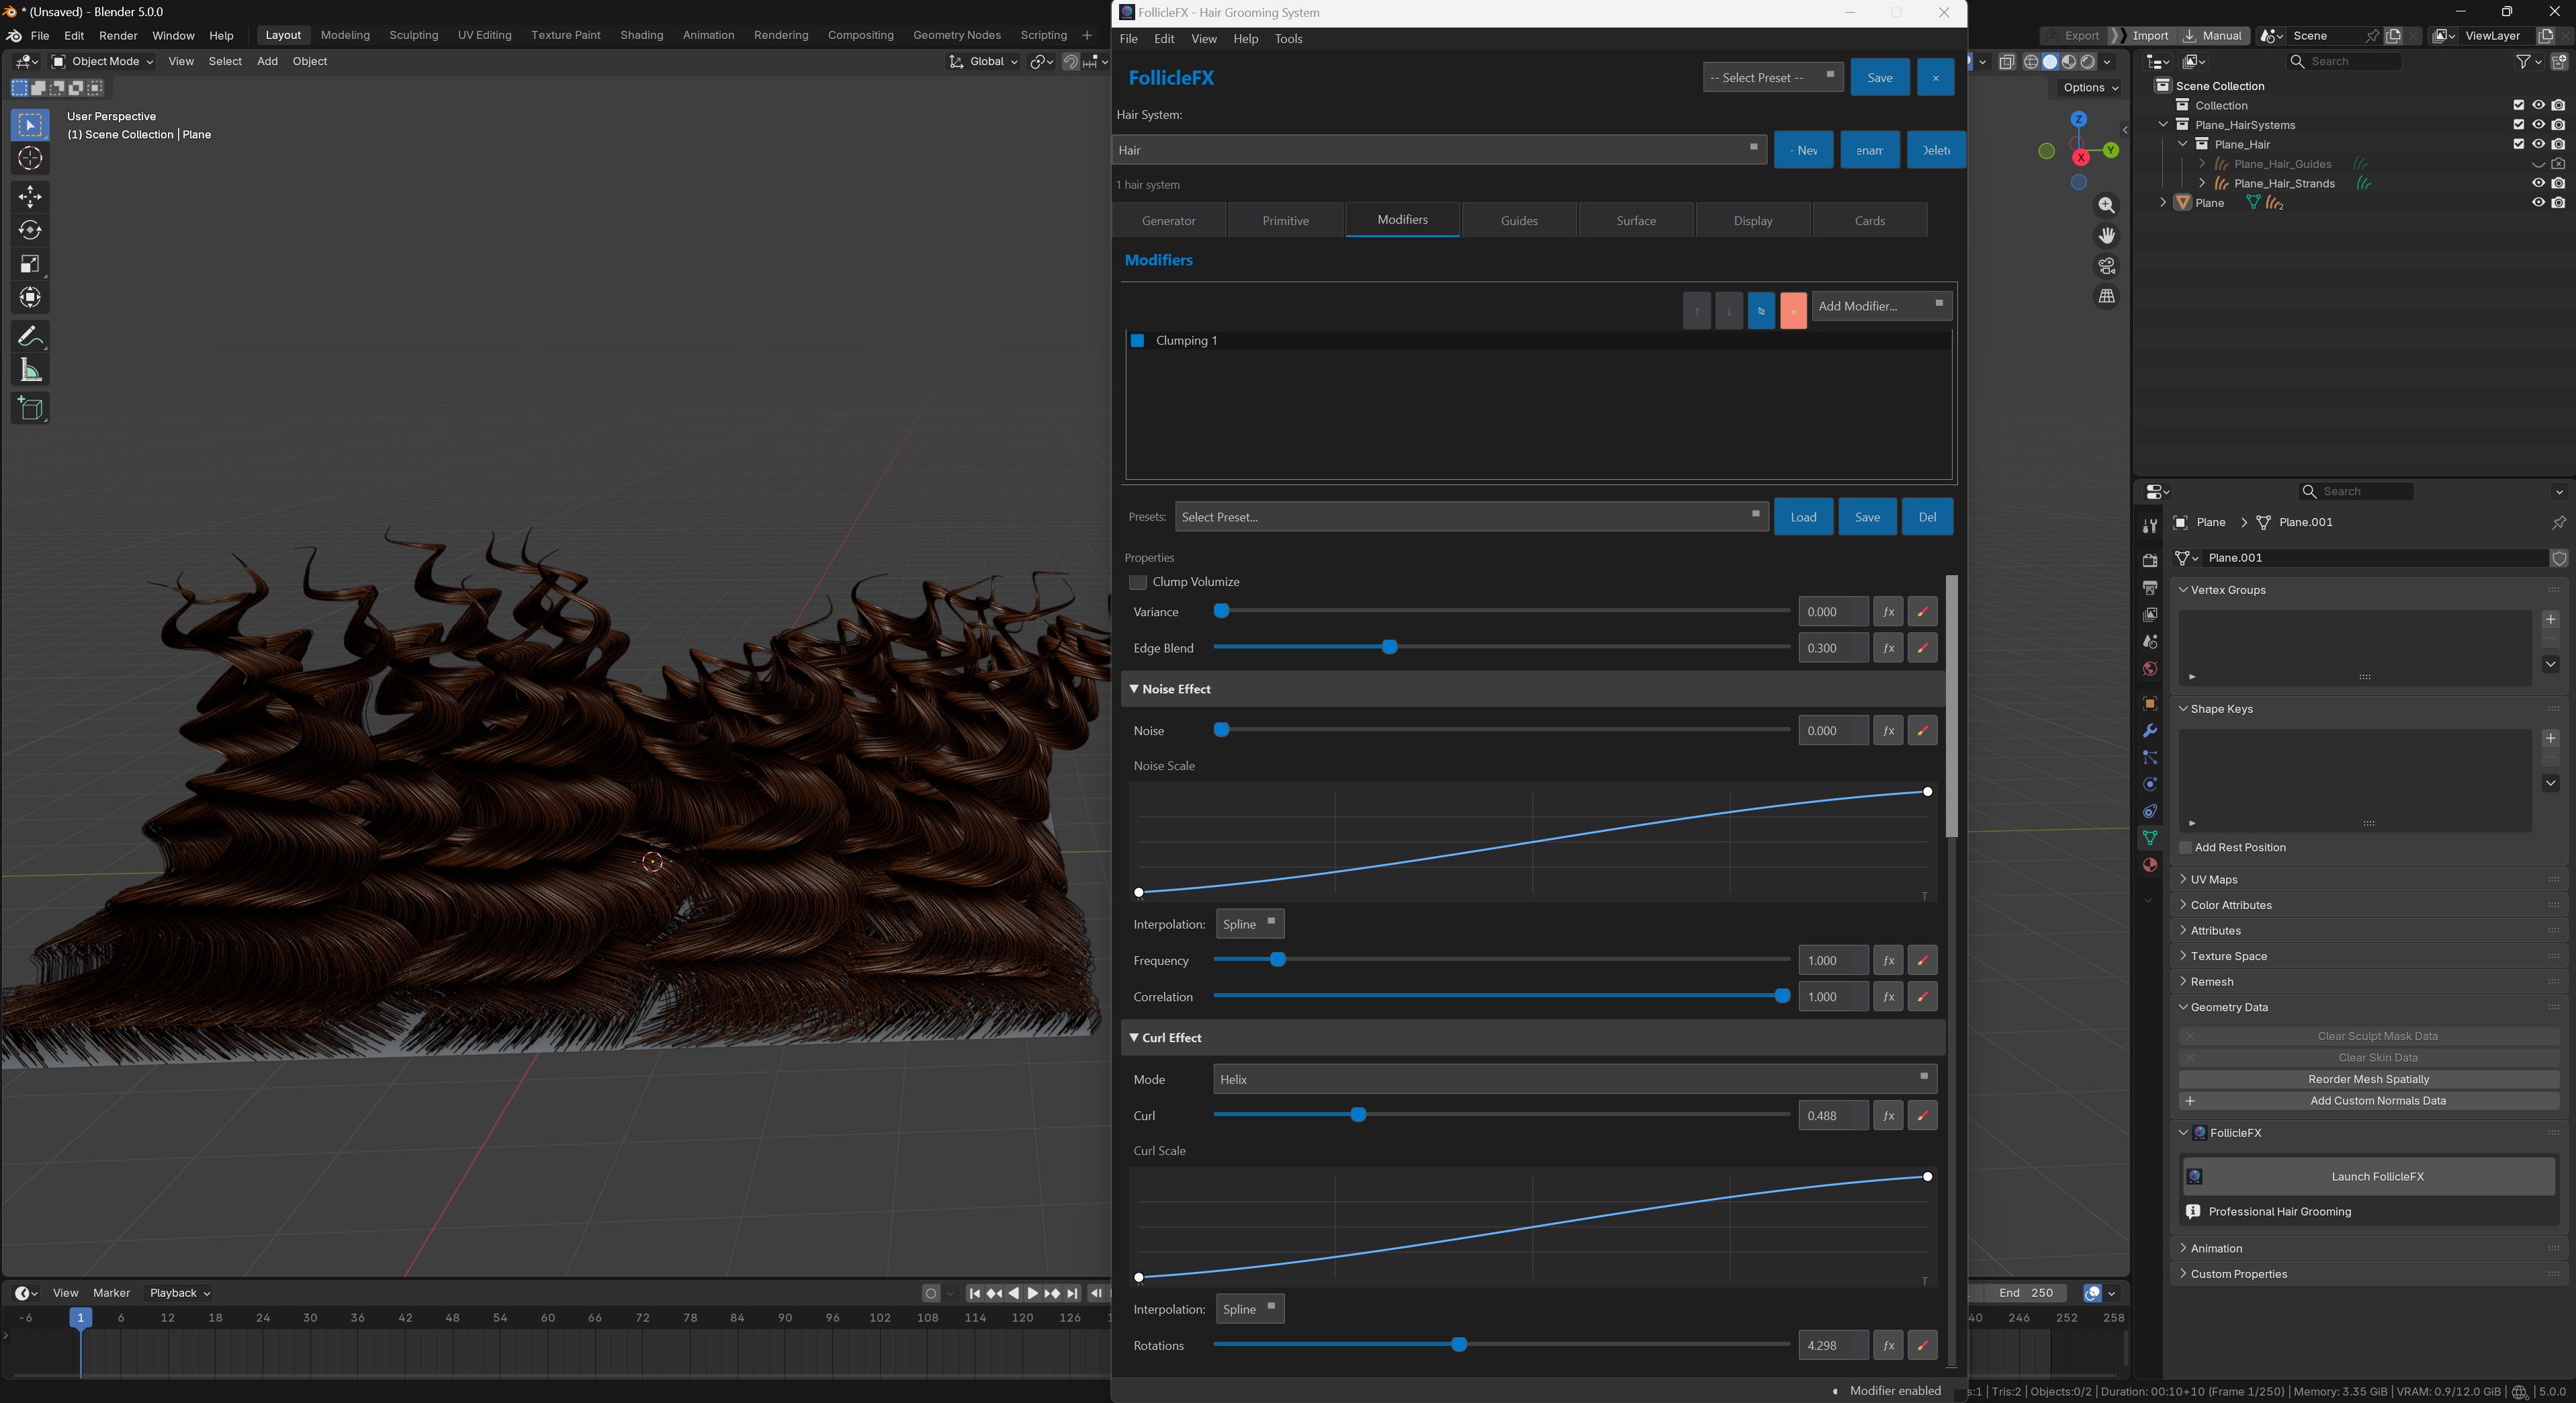Select the Measure tool

(x=30, y=369)
